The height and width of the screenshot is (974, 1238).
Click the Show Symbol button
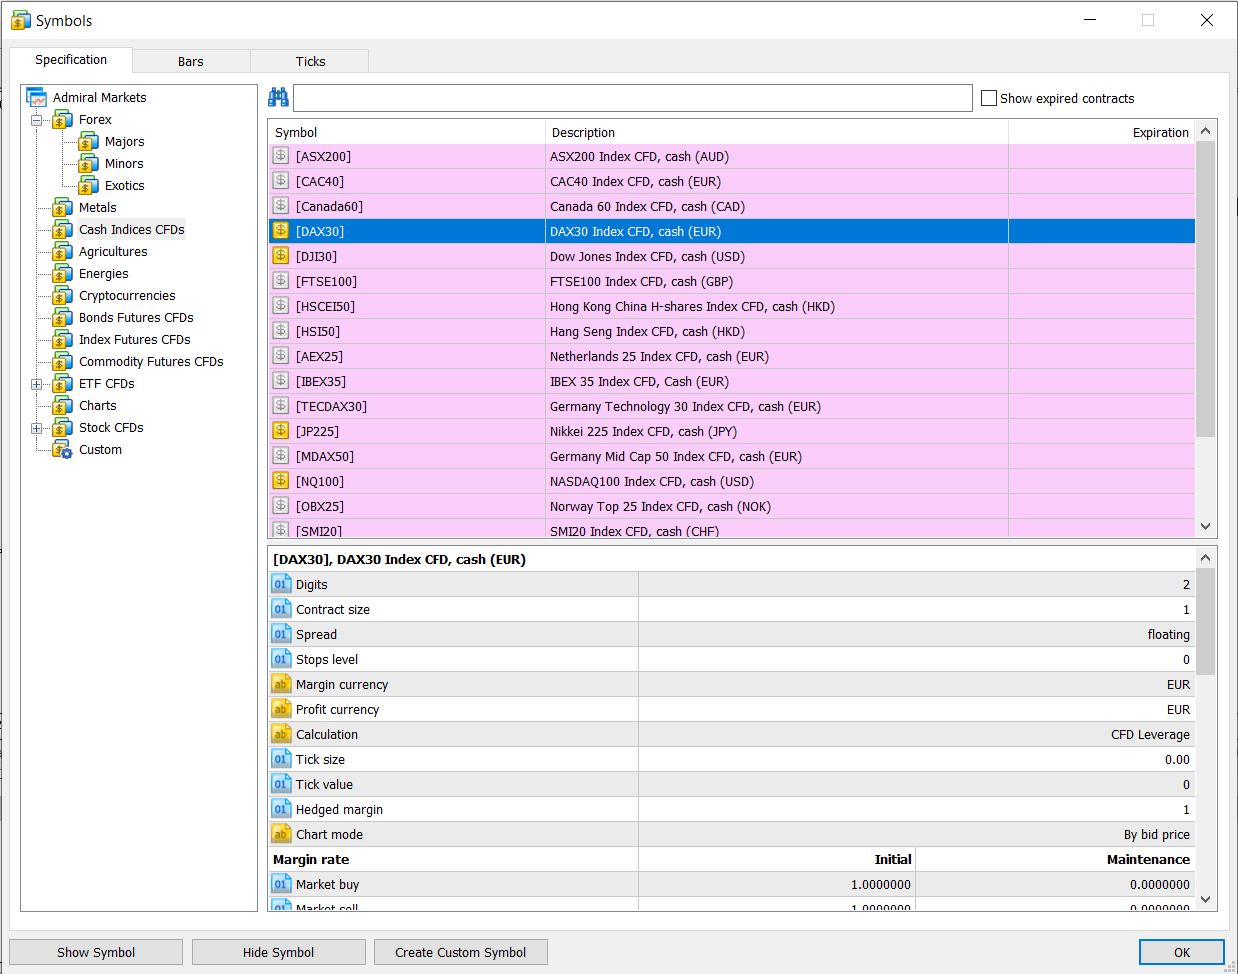coord(96,952)
